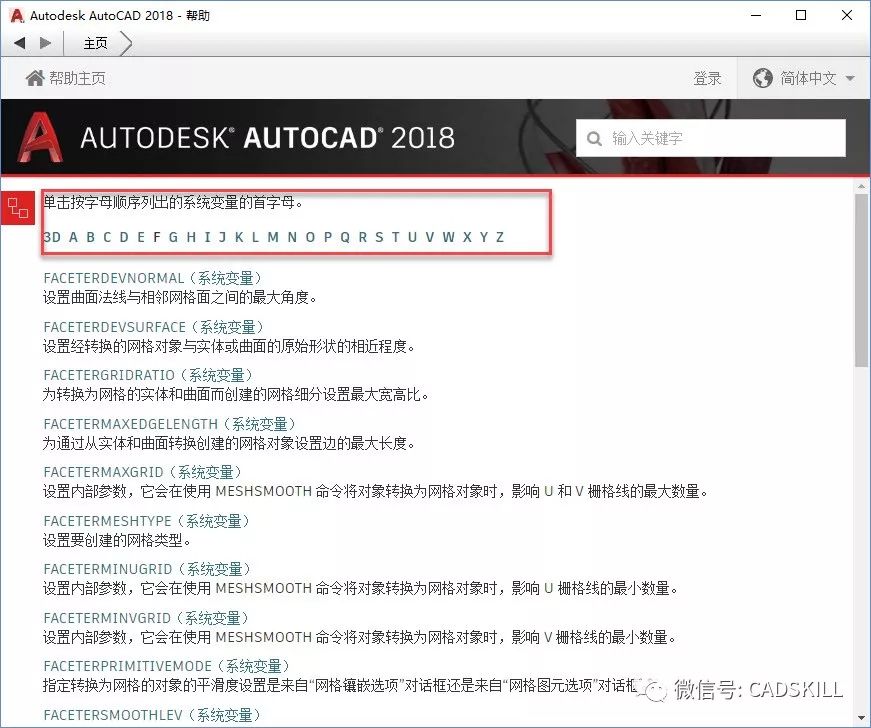Go to 帮助主页 home icon link
Screen dimensions: 871x728
pos(66,78)
